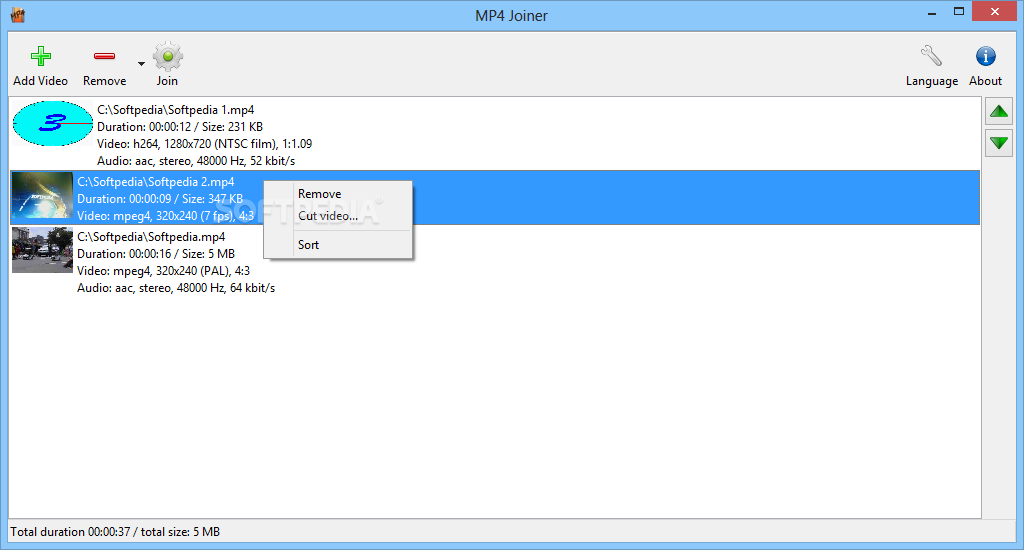Click 'Video: h264, 1280x720 (NTSC film)' line
This screenshot has height=550, width=1024.
click(204, 144)
